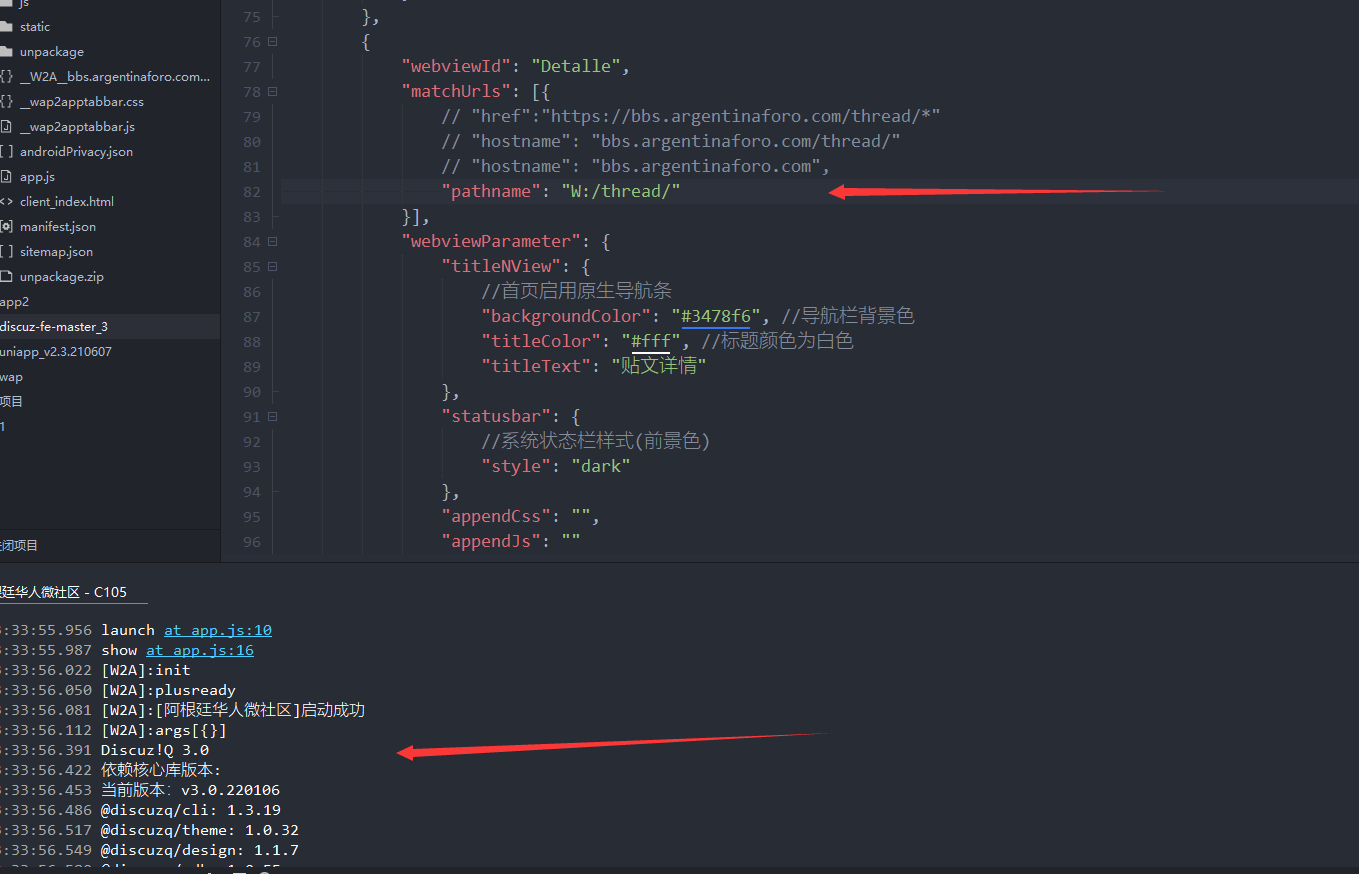Click the static folder icon
This screenshot has height=874, width=1359.
(x=6, y=27)
